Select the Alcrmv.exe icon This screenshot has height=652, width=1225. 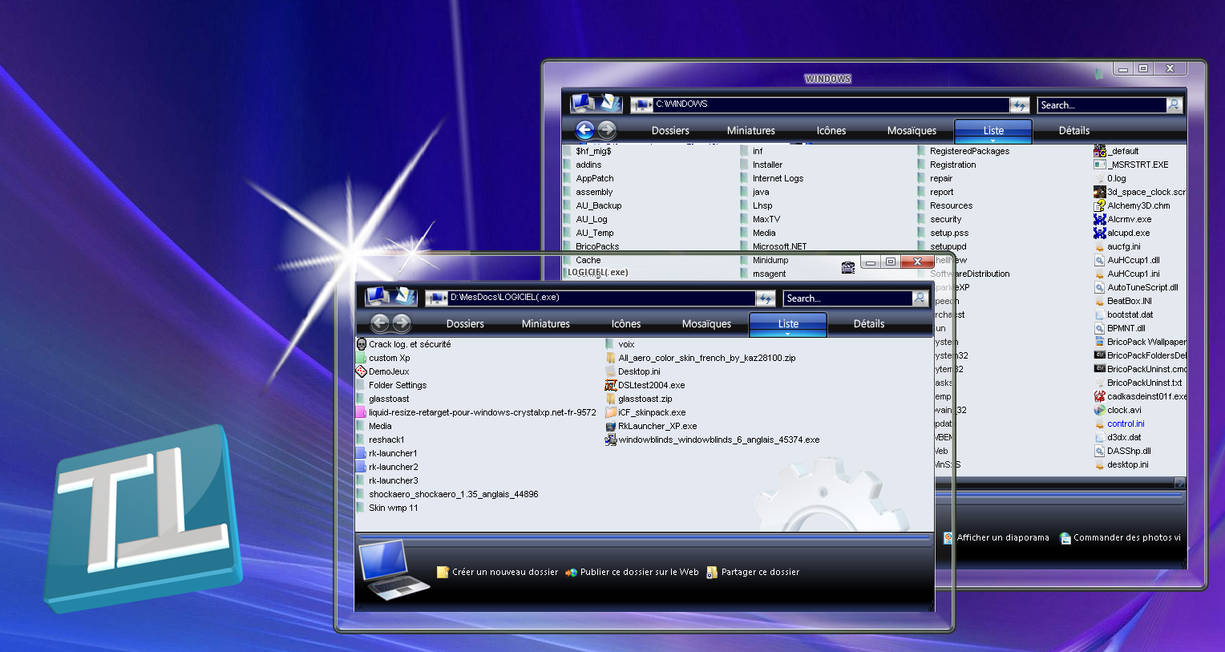pyautogui.click(x=1099, y=219)
